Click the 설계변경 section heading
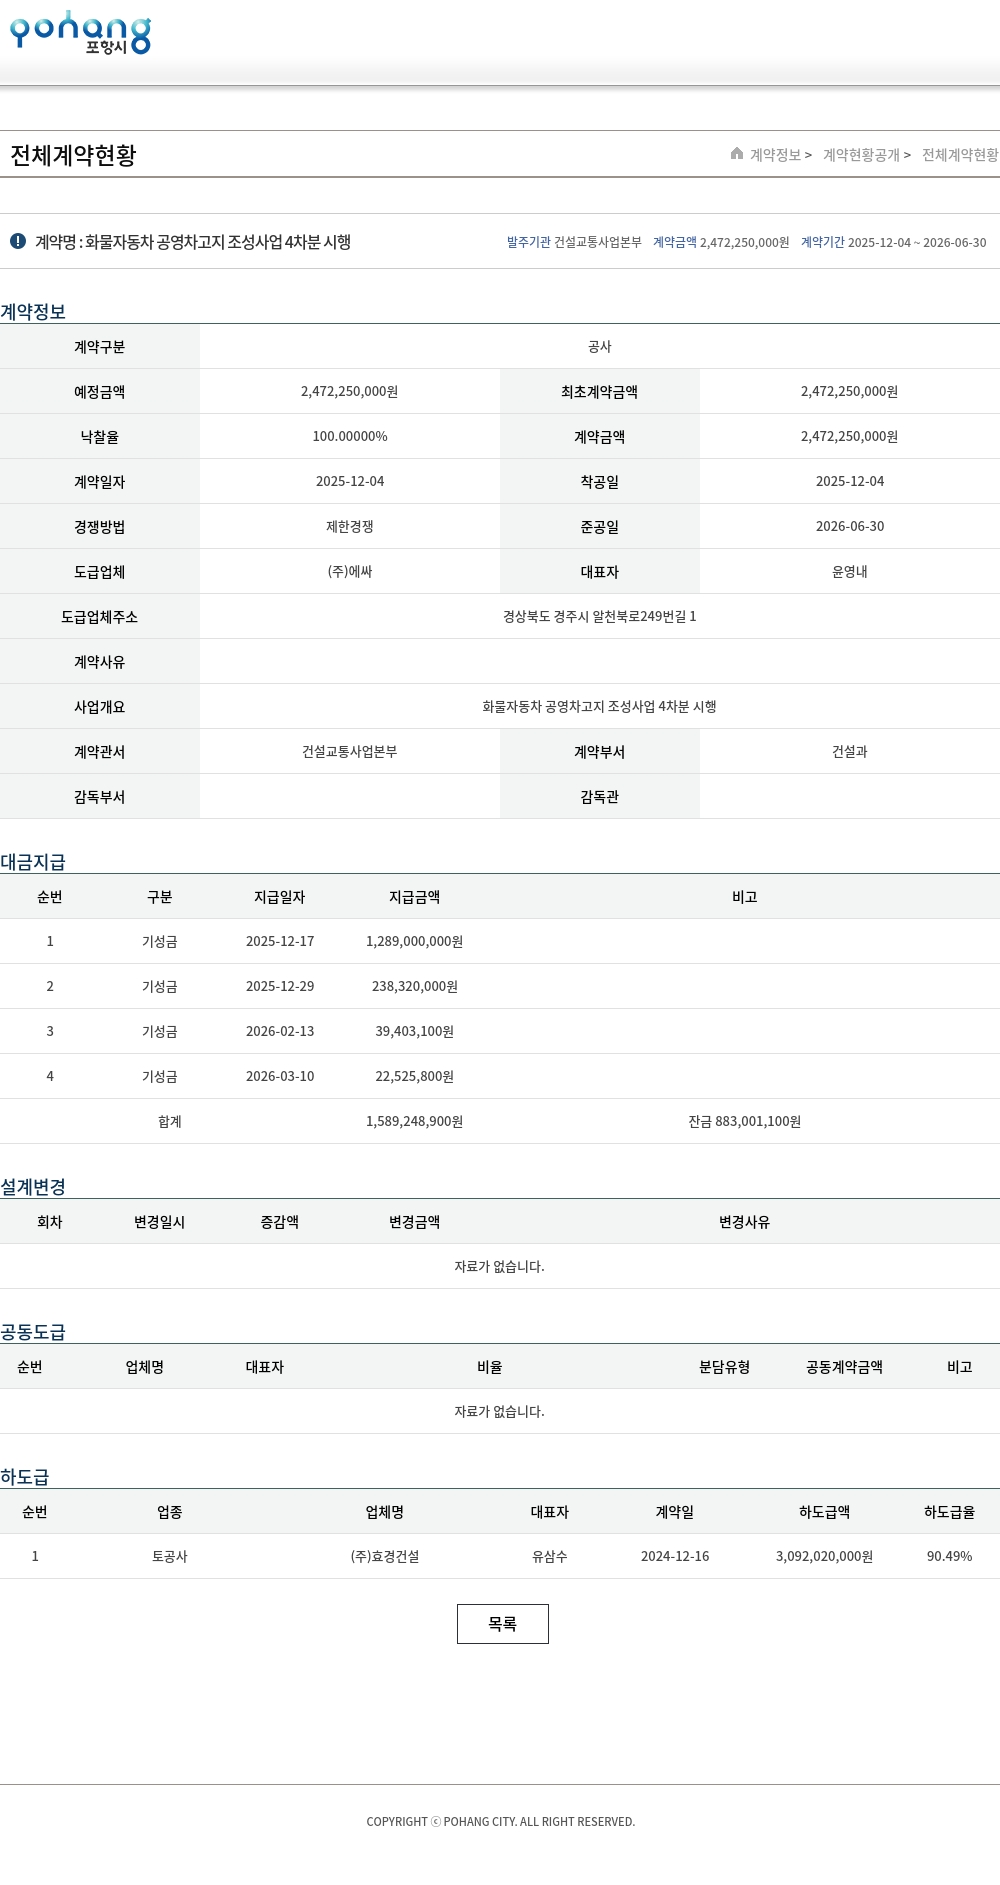Screen dimensions: 1000x1885 [x=33, y=1187]
